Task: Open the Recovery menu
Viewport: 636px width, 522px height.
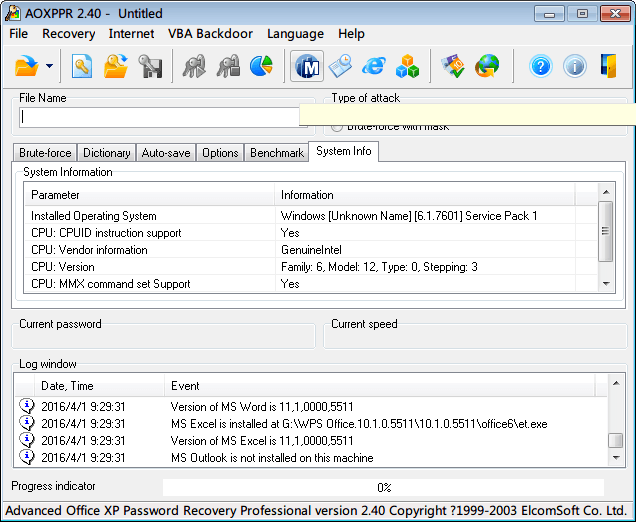Action: coord(69,34)
